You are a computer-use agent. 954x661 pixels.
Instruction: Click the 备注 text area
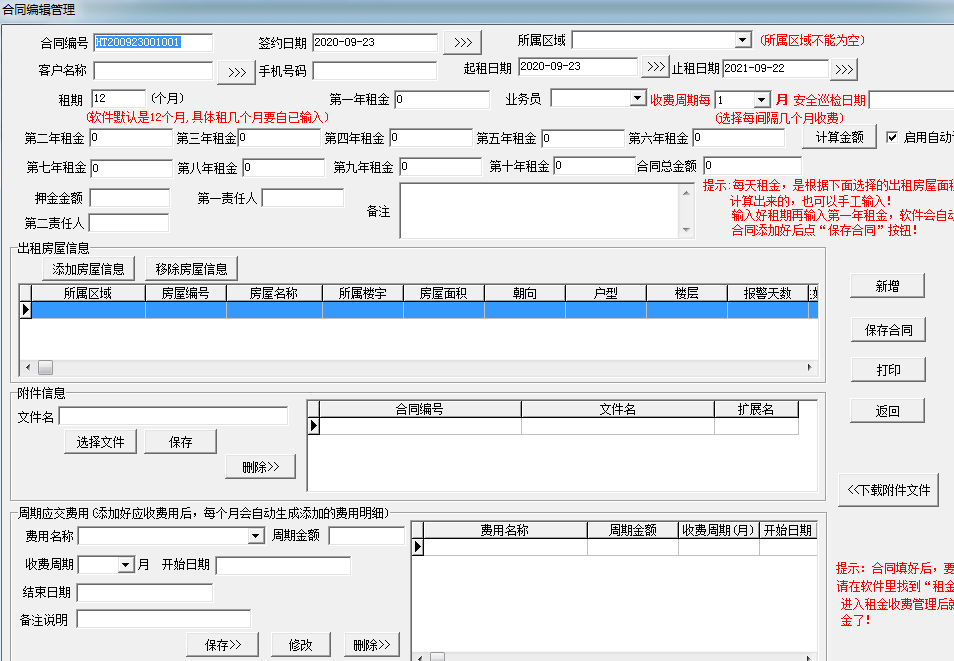[x=540, y=211]
